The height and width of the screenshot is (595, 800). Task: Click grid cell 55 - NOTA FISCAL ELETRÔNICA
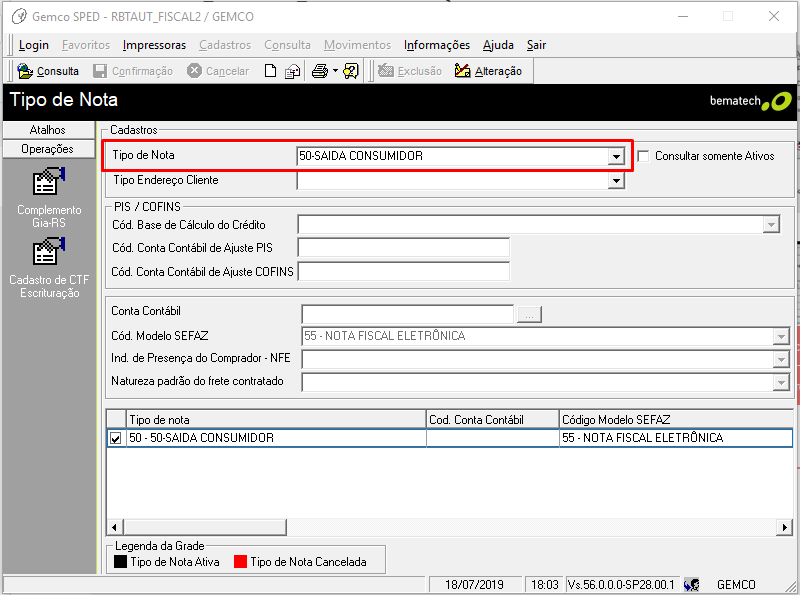(x=676, y=438)
